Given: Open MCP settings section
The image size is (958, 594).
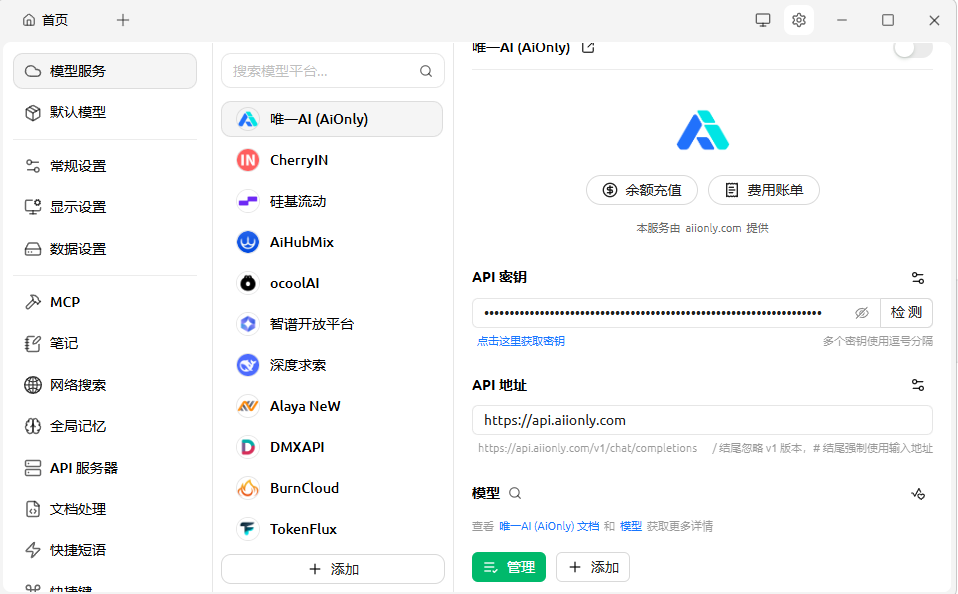Looking at the screenshot, I should click(x=105, y=302).
